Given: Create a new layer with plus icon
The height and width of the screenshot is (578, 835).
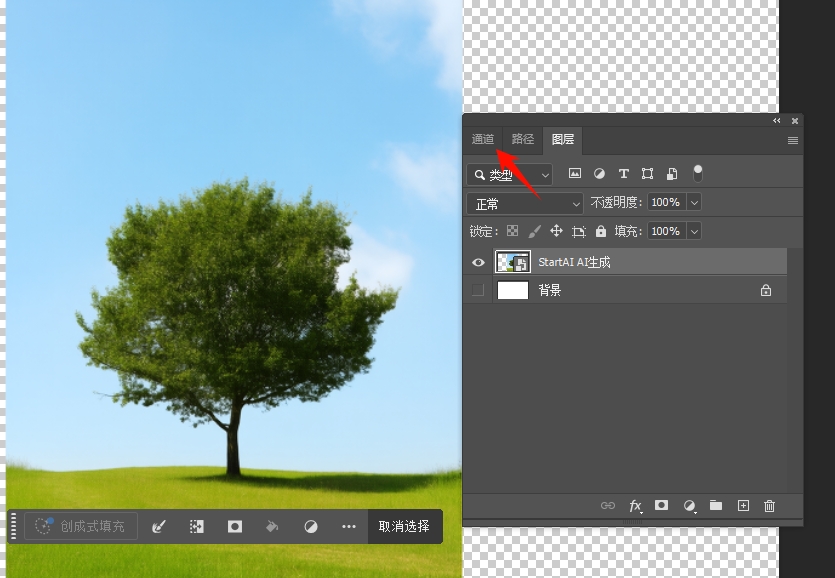Looking at the screenshot, I should (743, 506).
